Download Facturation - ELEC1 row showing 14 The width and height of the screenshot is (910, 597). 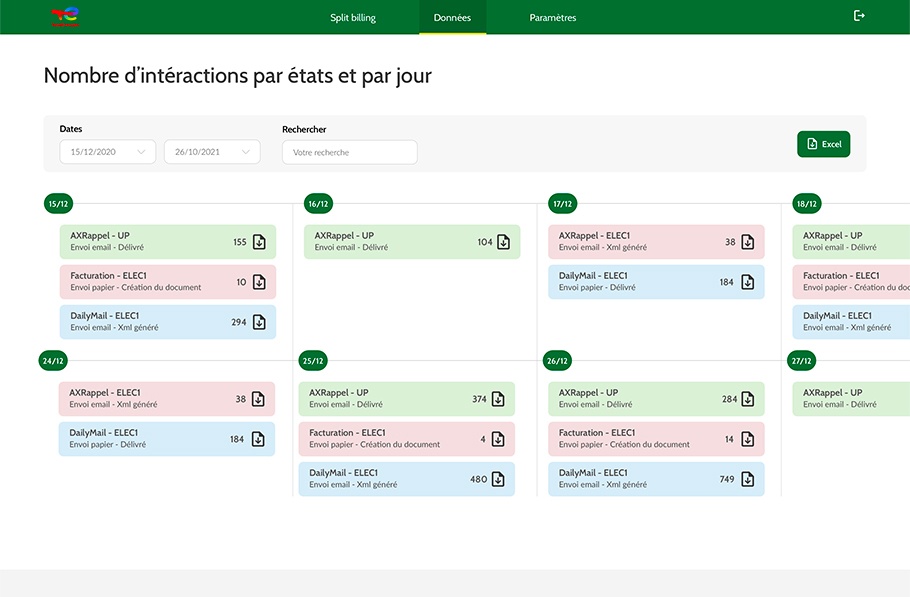(x=747, y=439)
